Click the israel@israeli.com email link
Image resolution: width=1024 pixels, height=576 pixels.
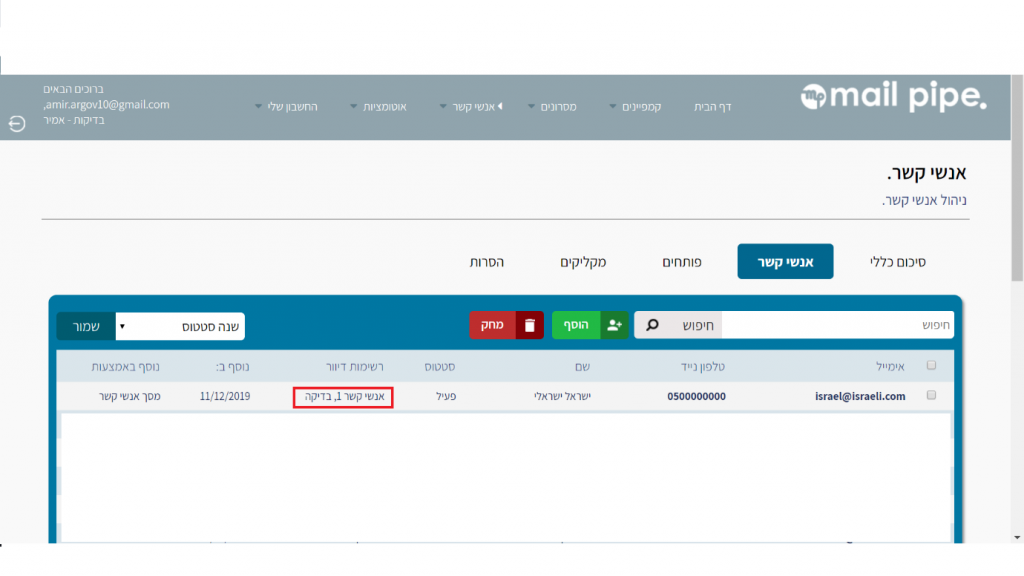point(859,396)
